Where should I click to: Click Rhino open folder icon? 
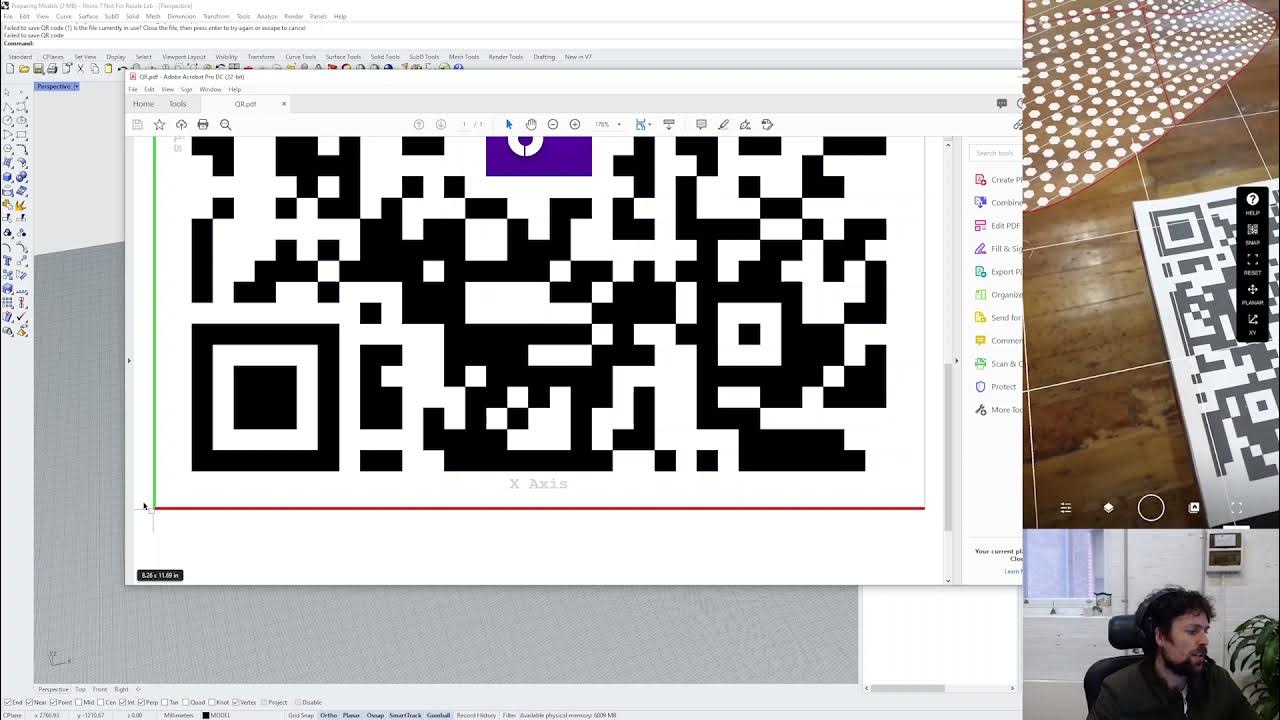(24, 69)
